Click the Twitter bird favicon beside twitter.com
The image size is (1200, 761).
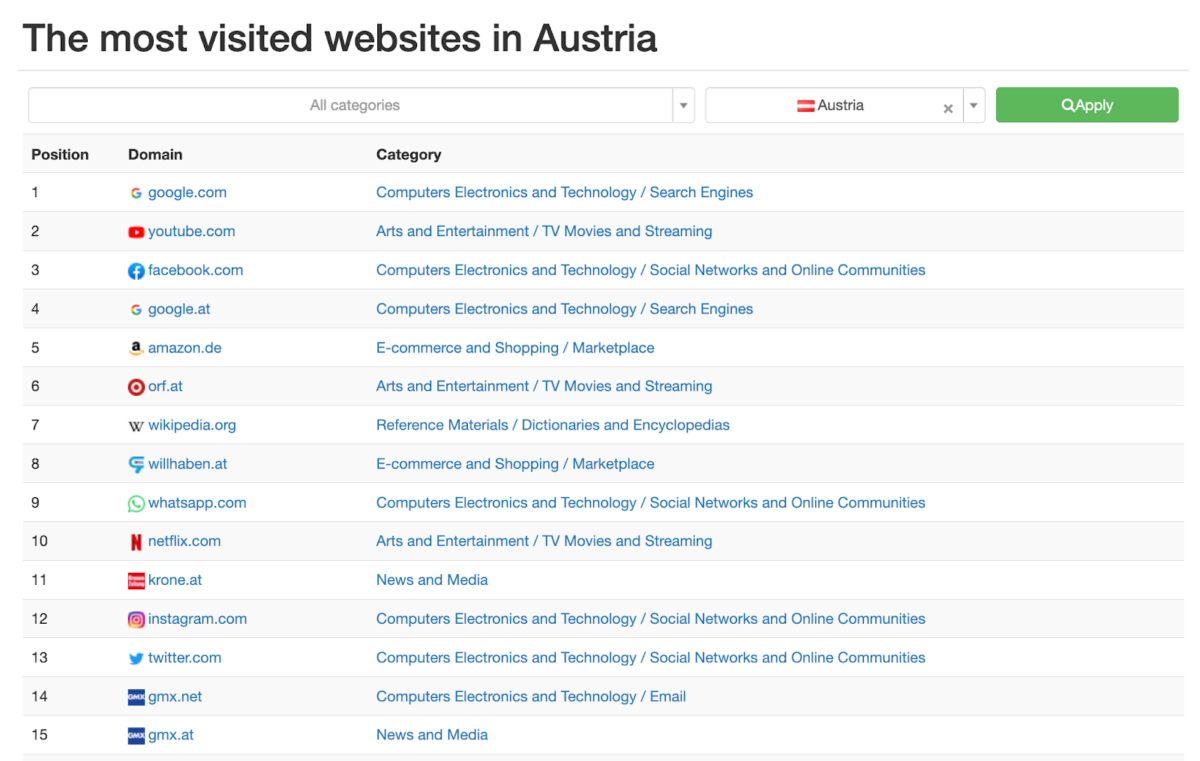[x=136, y=659]
